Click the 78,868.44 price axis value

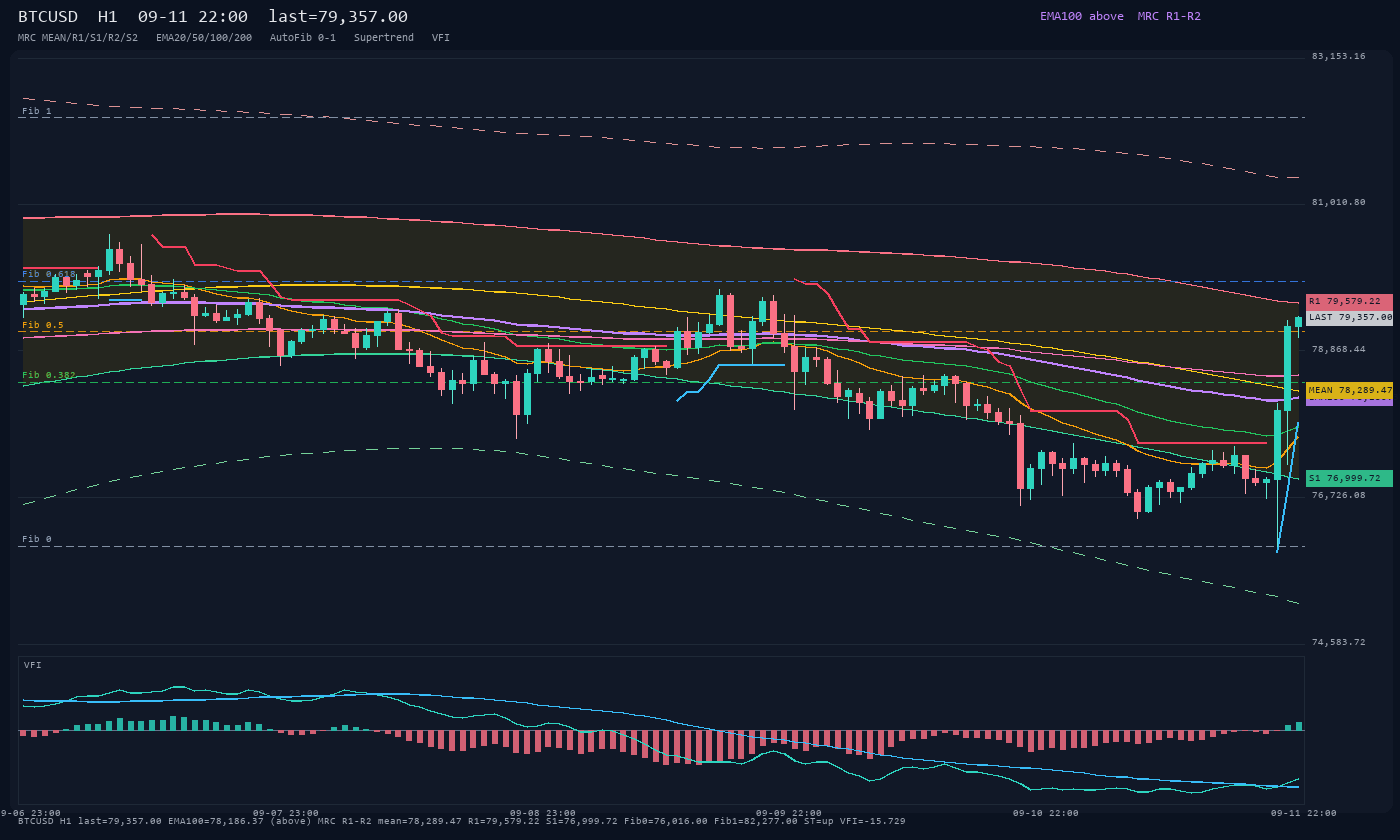click(1338, 349)
